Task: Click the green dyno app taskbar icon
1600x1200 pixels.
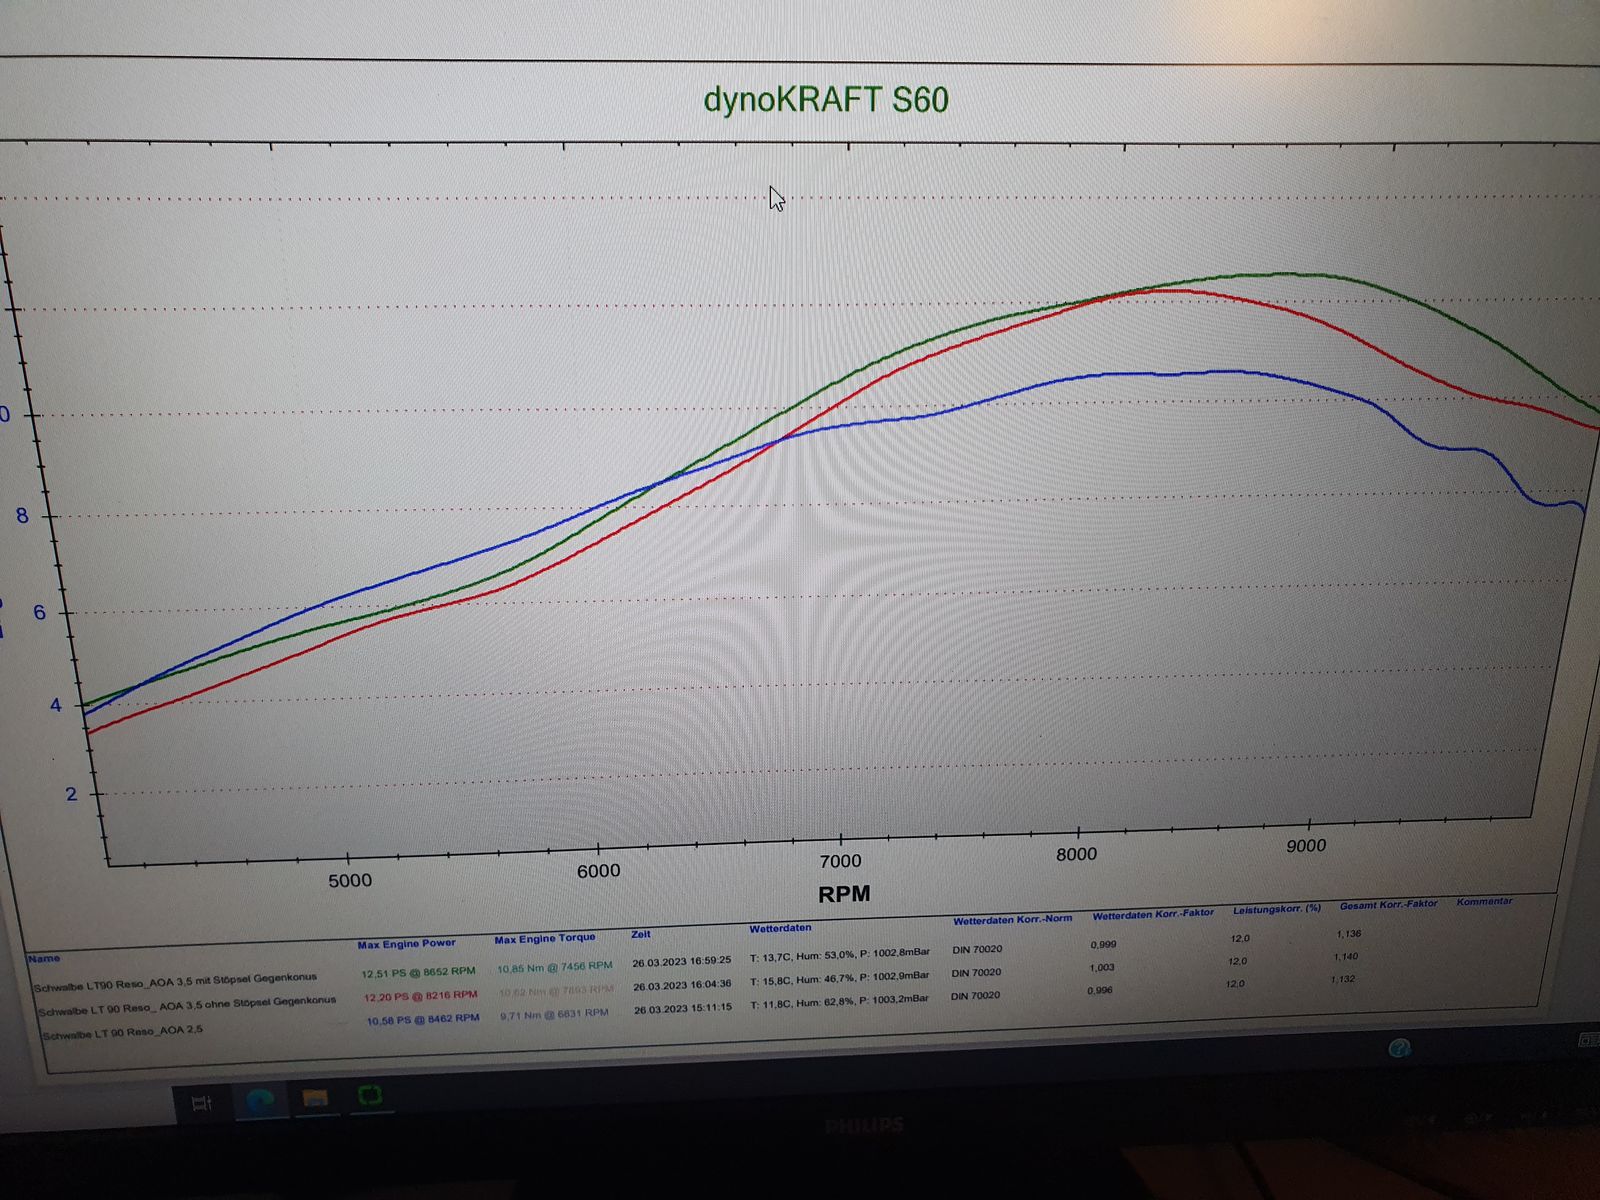Action: [370, 1097]
